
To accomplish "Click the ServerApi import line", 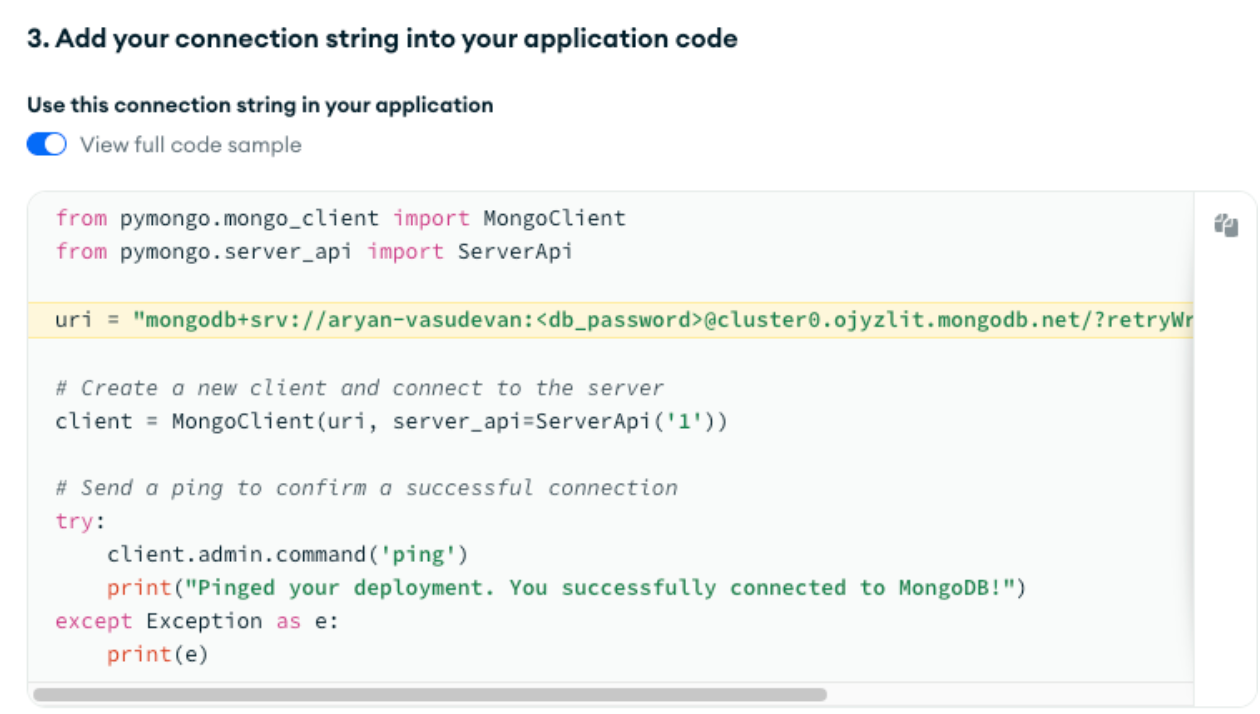I will point(314,251).
